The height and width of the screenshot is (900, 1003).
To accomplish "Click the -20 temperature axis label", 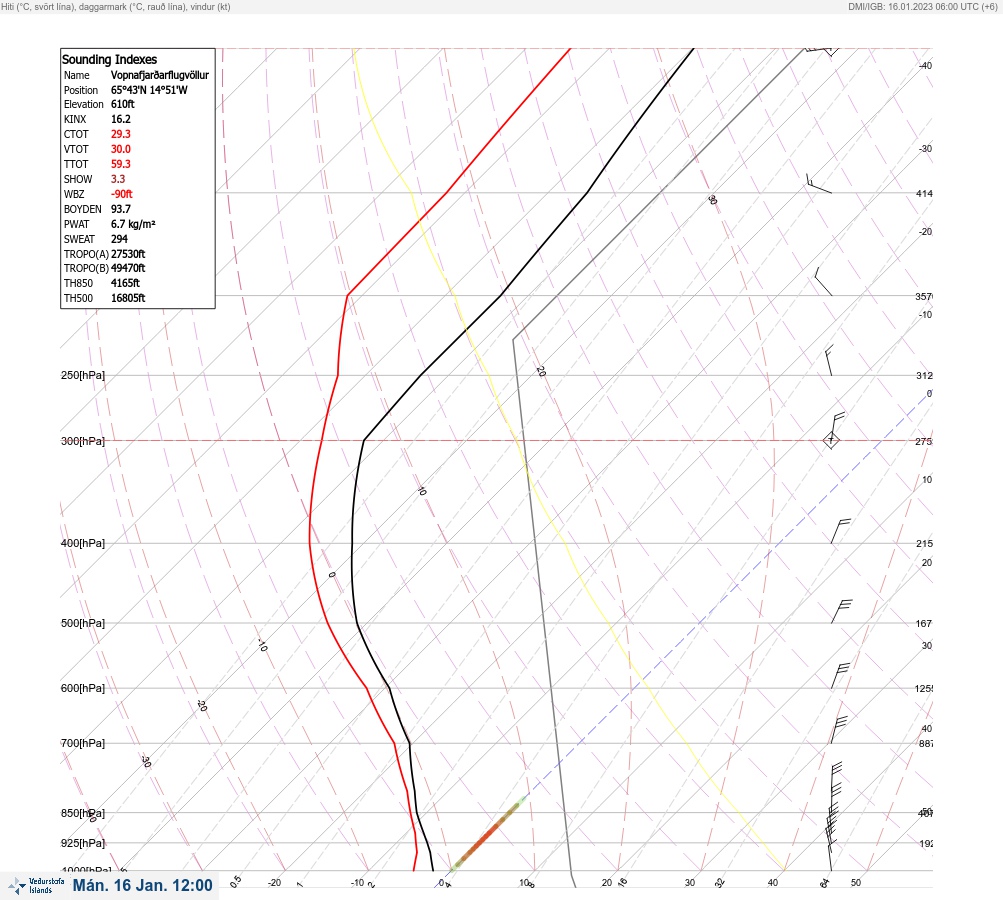I will coord(274,883).
